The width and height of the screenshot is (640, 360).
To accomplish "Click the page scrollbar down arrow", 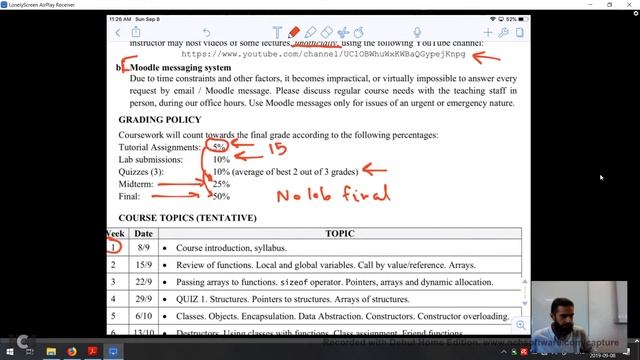I will click(x=525, y=304).
